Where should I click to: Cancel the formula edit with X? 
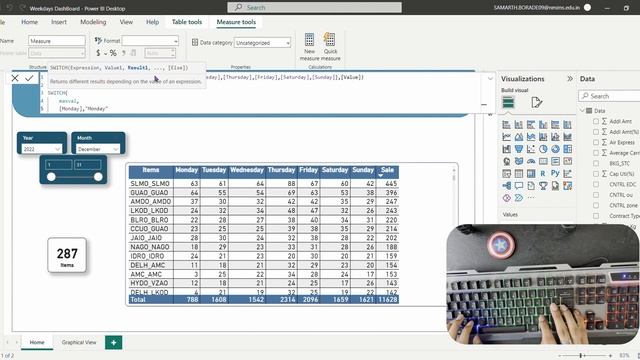coord(15,78)
